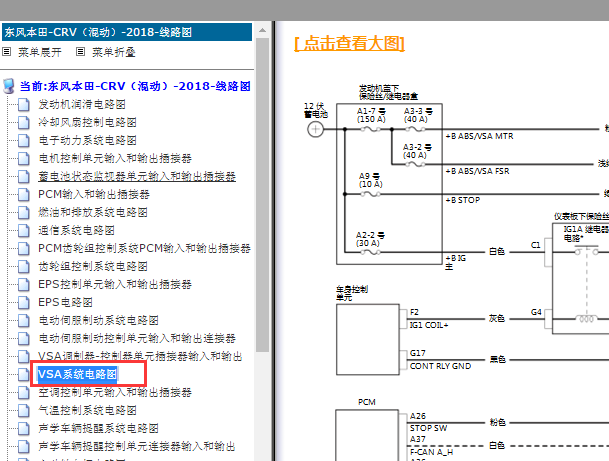Click the +B STOP label in diagram

[463, 200]
